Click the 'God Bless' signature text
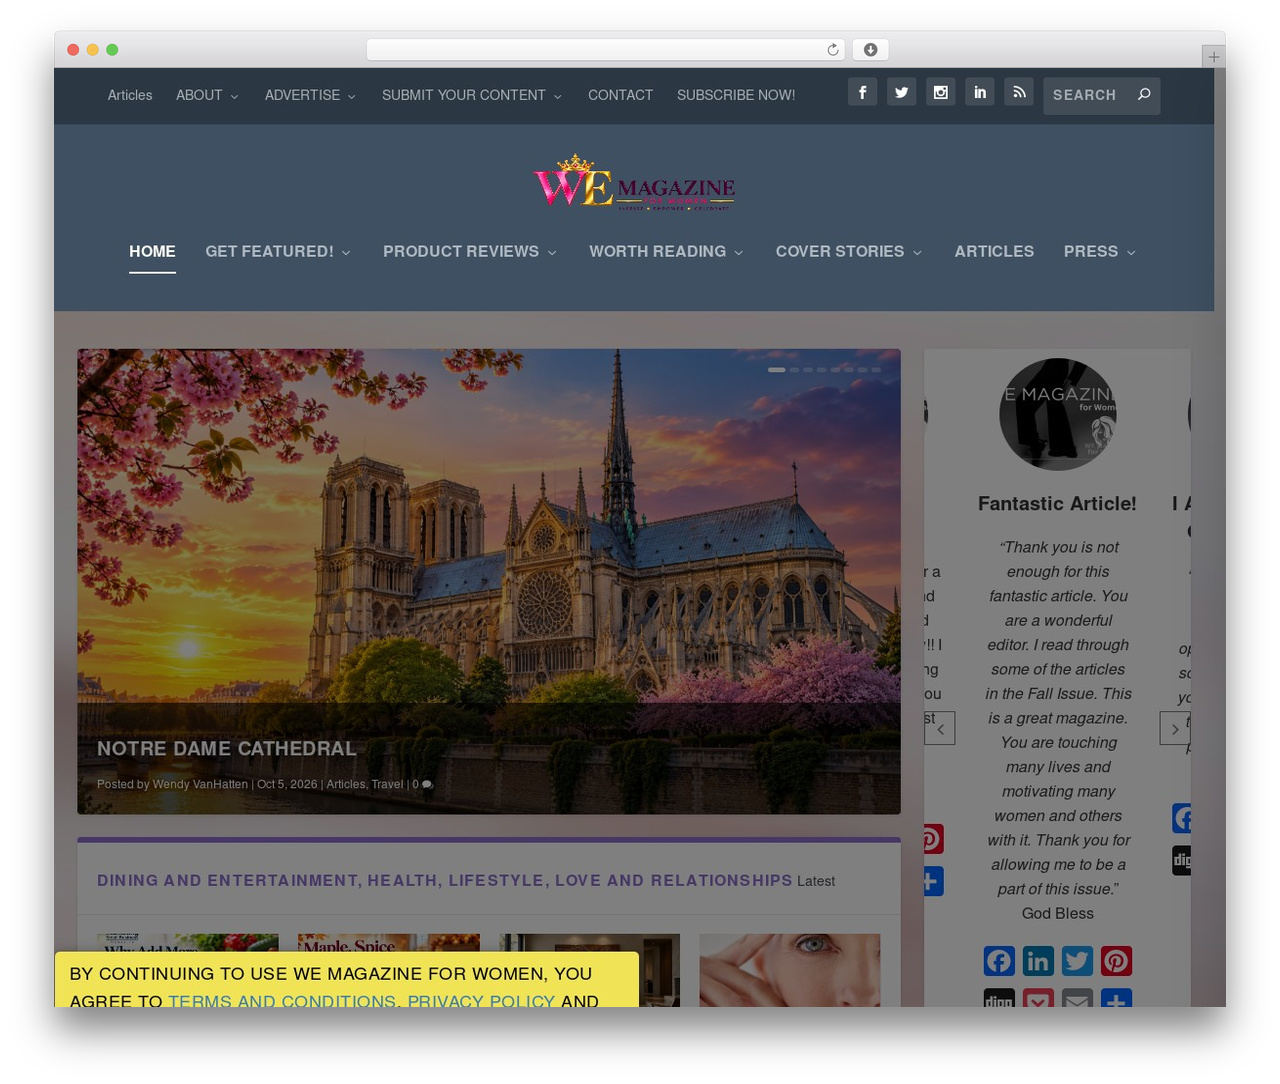 (1058, 914)
